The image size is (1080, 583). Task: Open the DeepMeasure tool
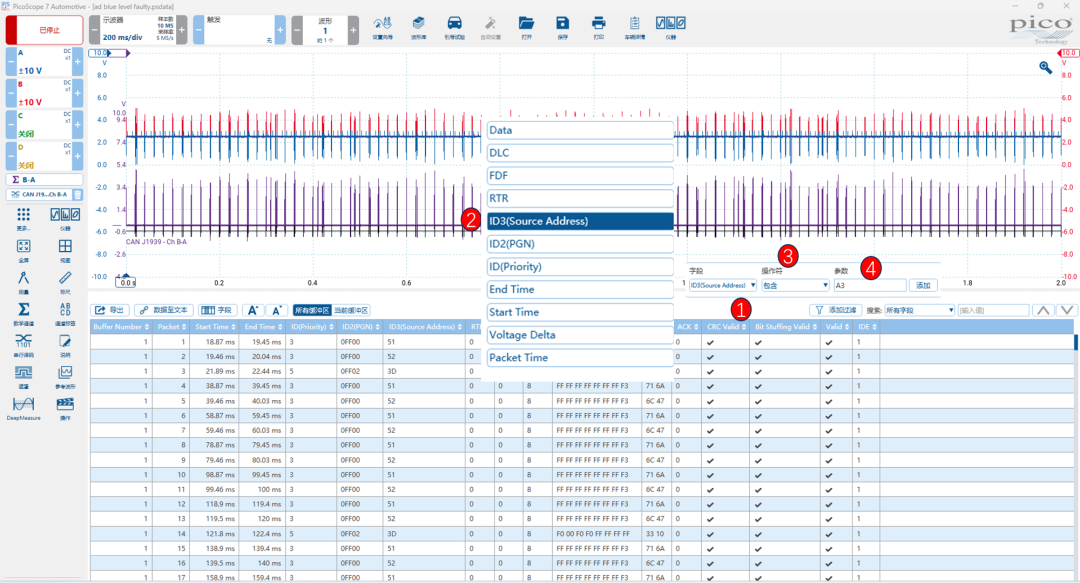coord(23,405)
